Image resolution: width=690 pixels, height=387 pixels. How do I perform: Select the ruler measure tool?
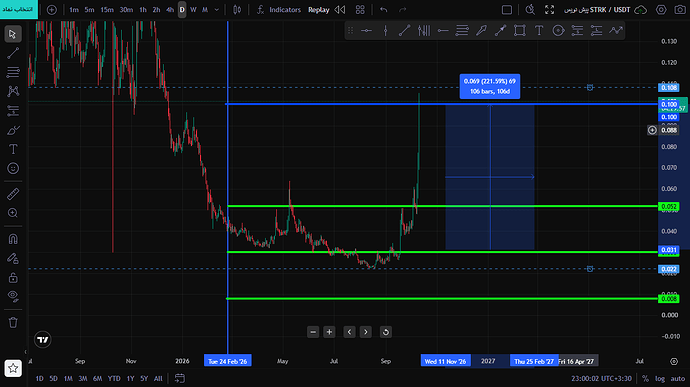pyautogui.click(x=13, y=194)
